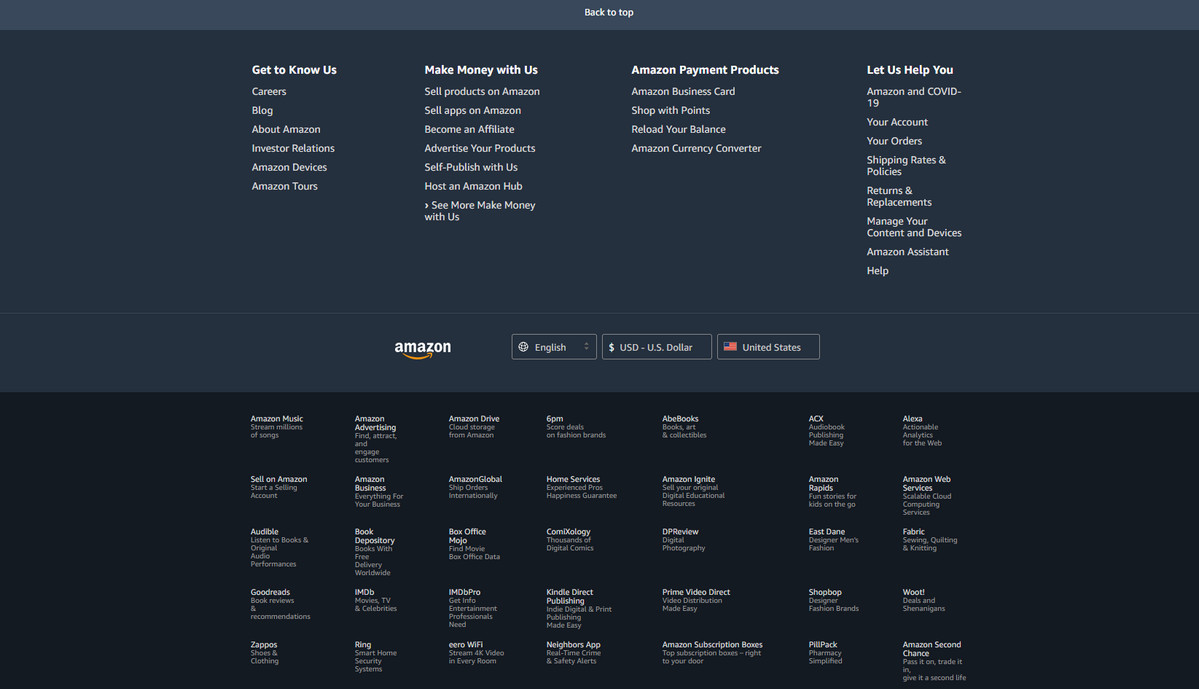The height and width of the screenshot is (689, 1199).
Task: Open Become an Affiliate link
Action: pyautogui.click(x=470, y=129)
